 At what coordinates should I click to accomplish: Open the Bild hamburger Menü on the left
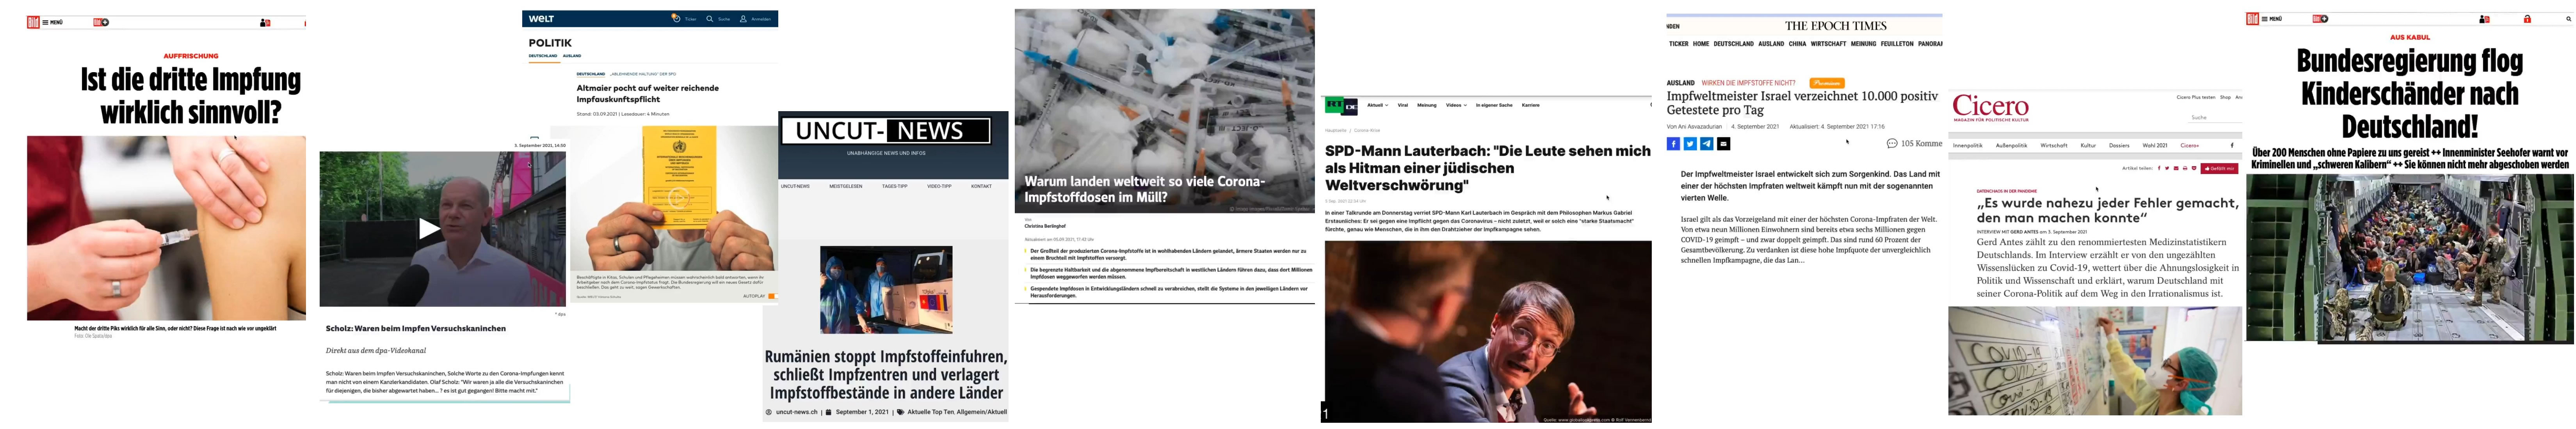pos(52,22)
